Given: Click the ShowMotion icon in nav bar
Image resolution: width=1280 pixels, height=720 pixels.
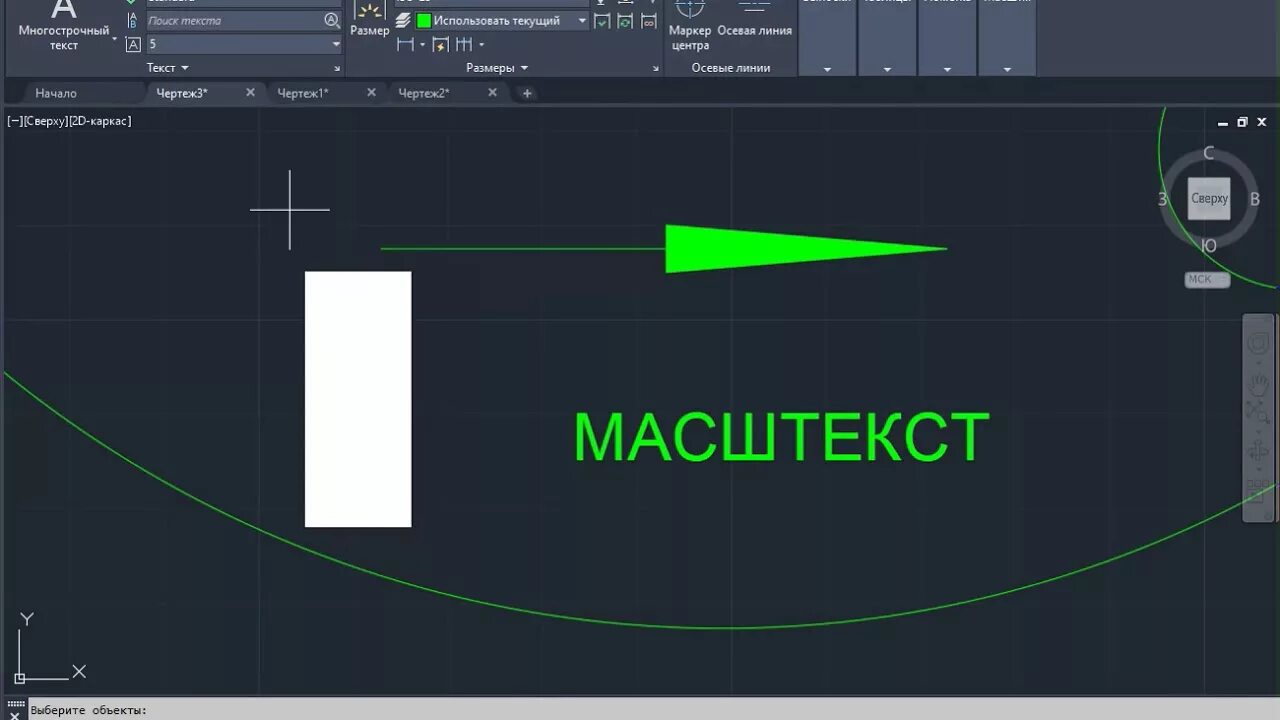Looking at the screenshot, I should click(x=1258, y=489).
